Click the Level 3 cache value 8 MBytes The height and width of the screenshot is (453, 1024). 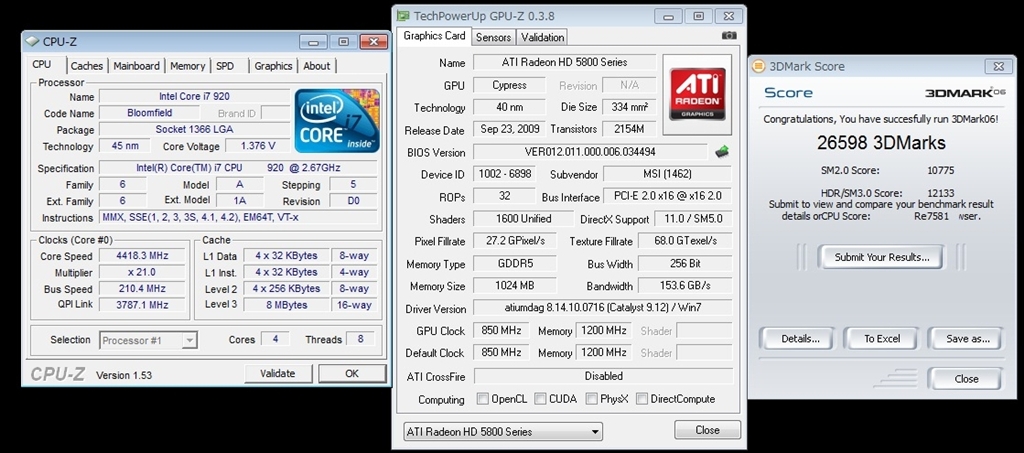(x=286, y=304)
